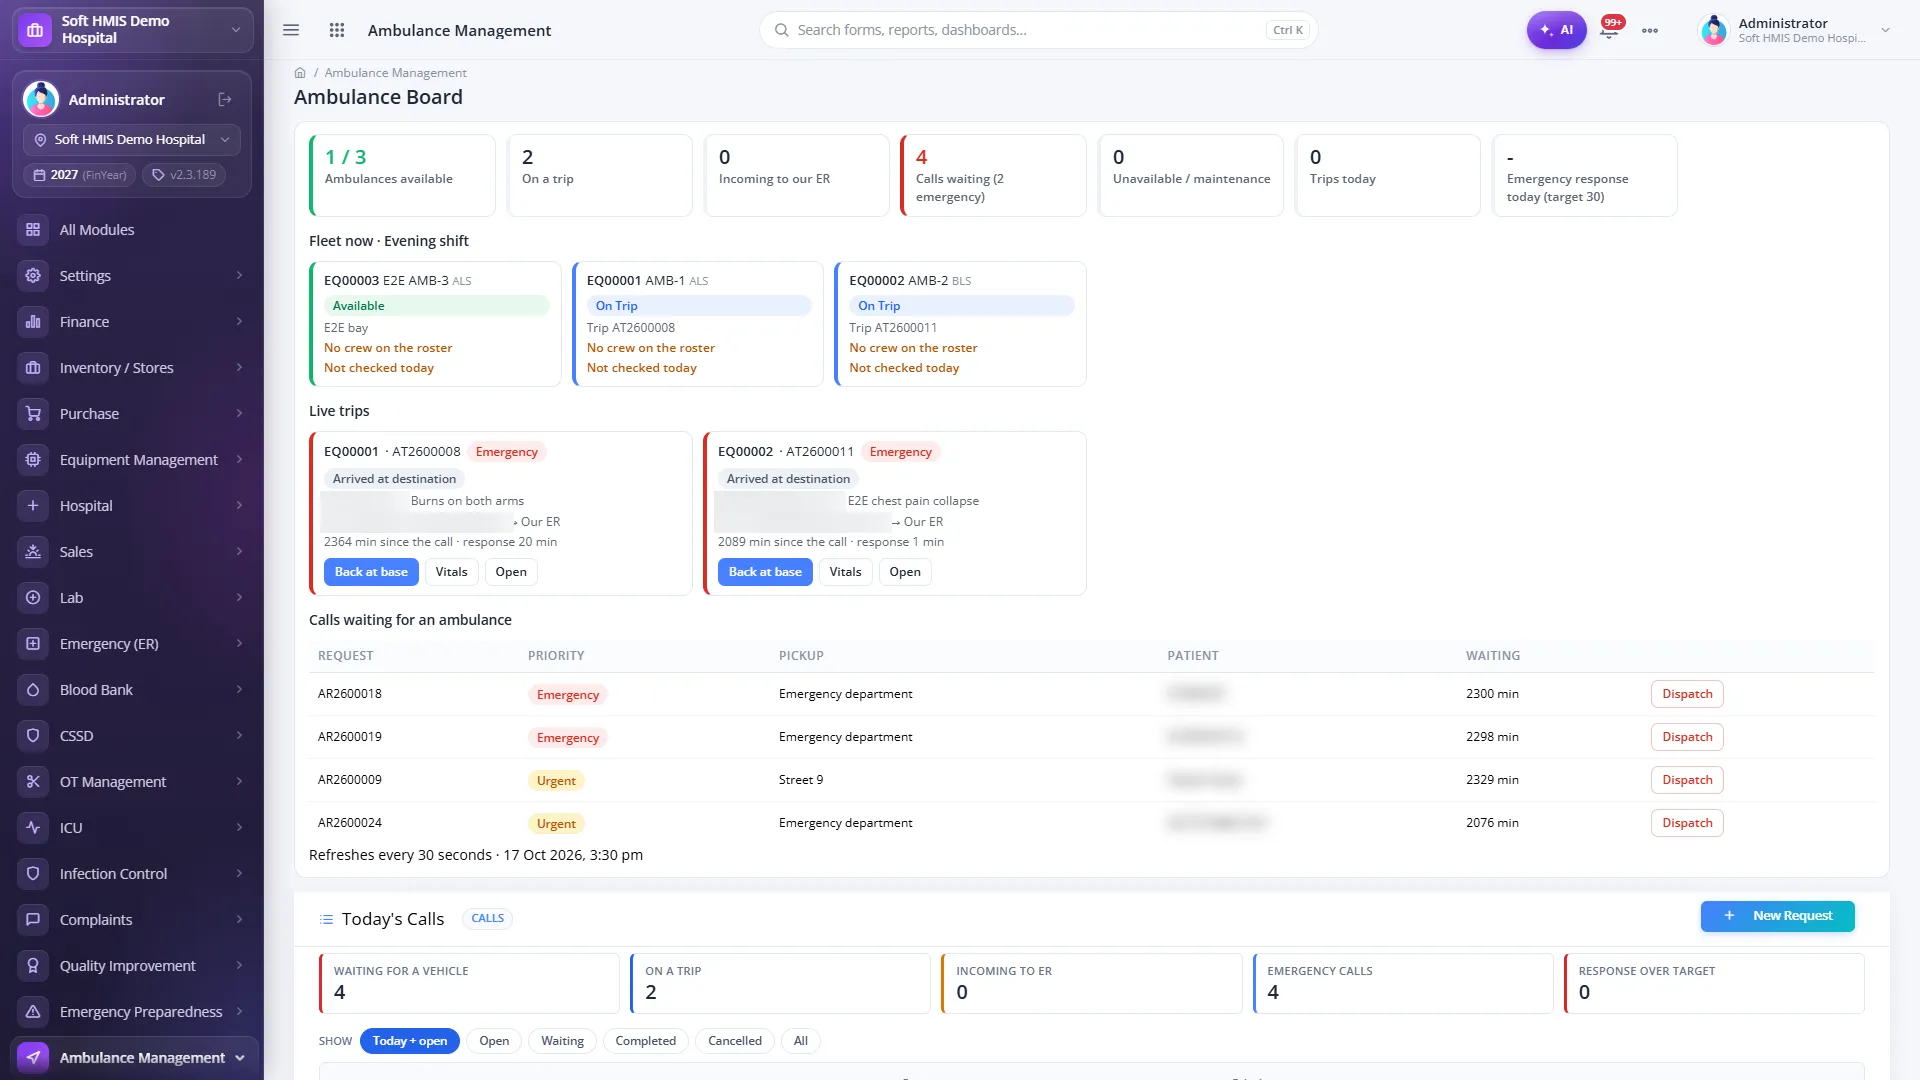Click the logout icon beside Administrator

pos(225,99)
